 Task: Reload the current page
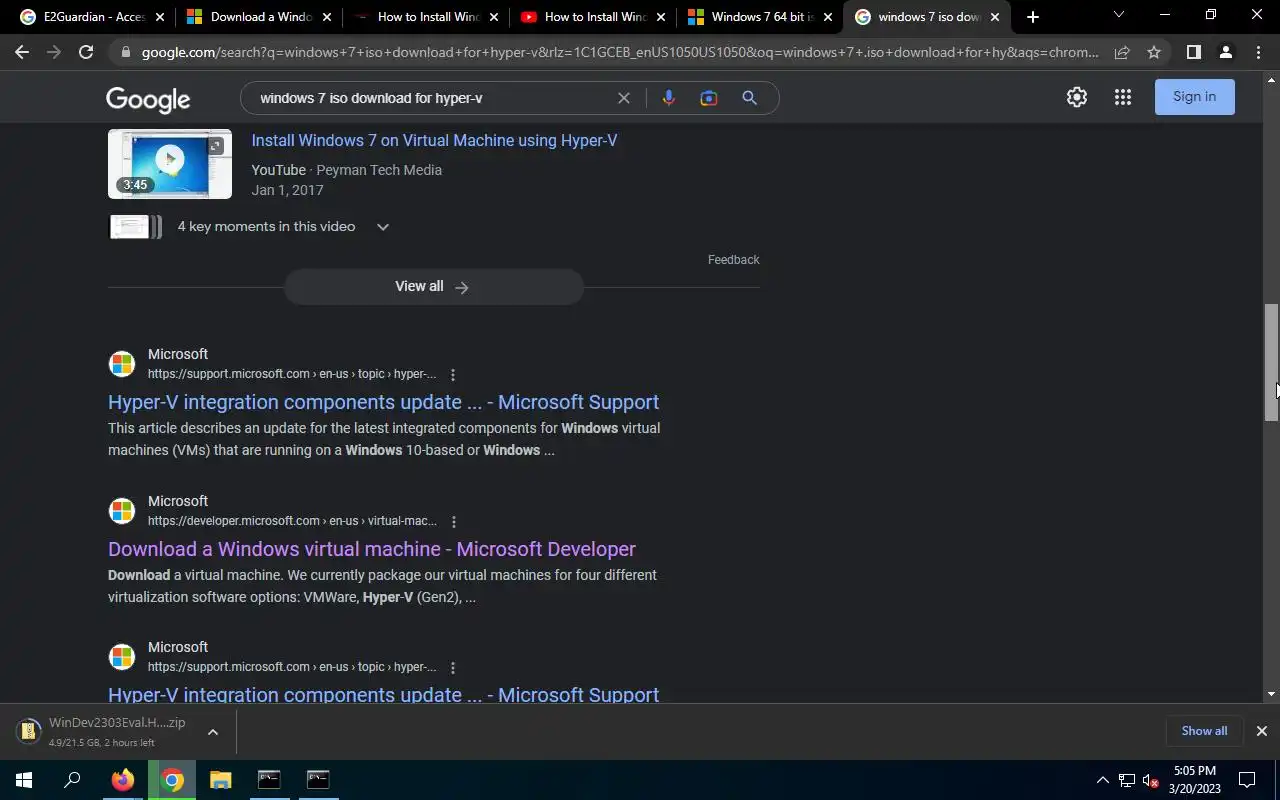pos(86,52)
